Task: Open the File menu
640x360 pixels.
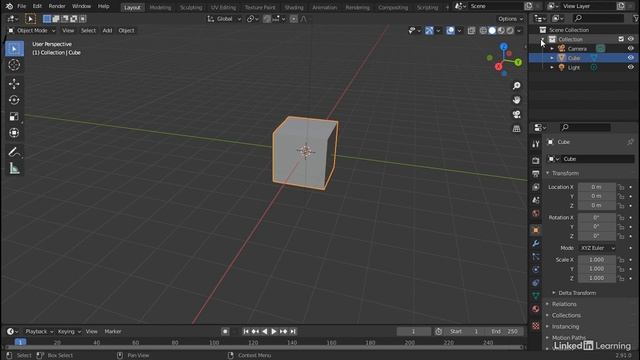Action: coord(22,6)
